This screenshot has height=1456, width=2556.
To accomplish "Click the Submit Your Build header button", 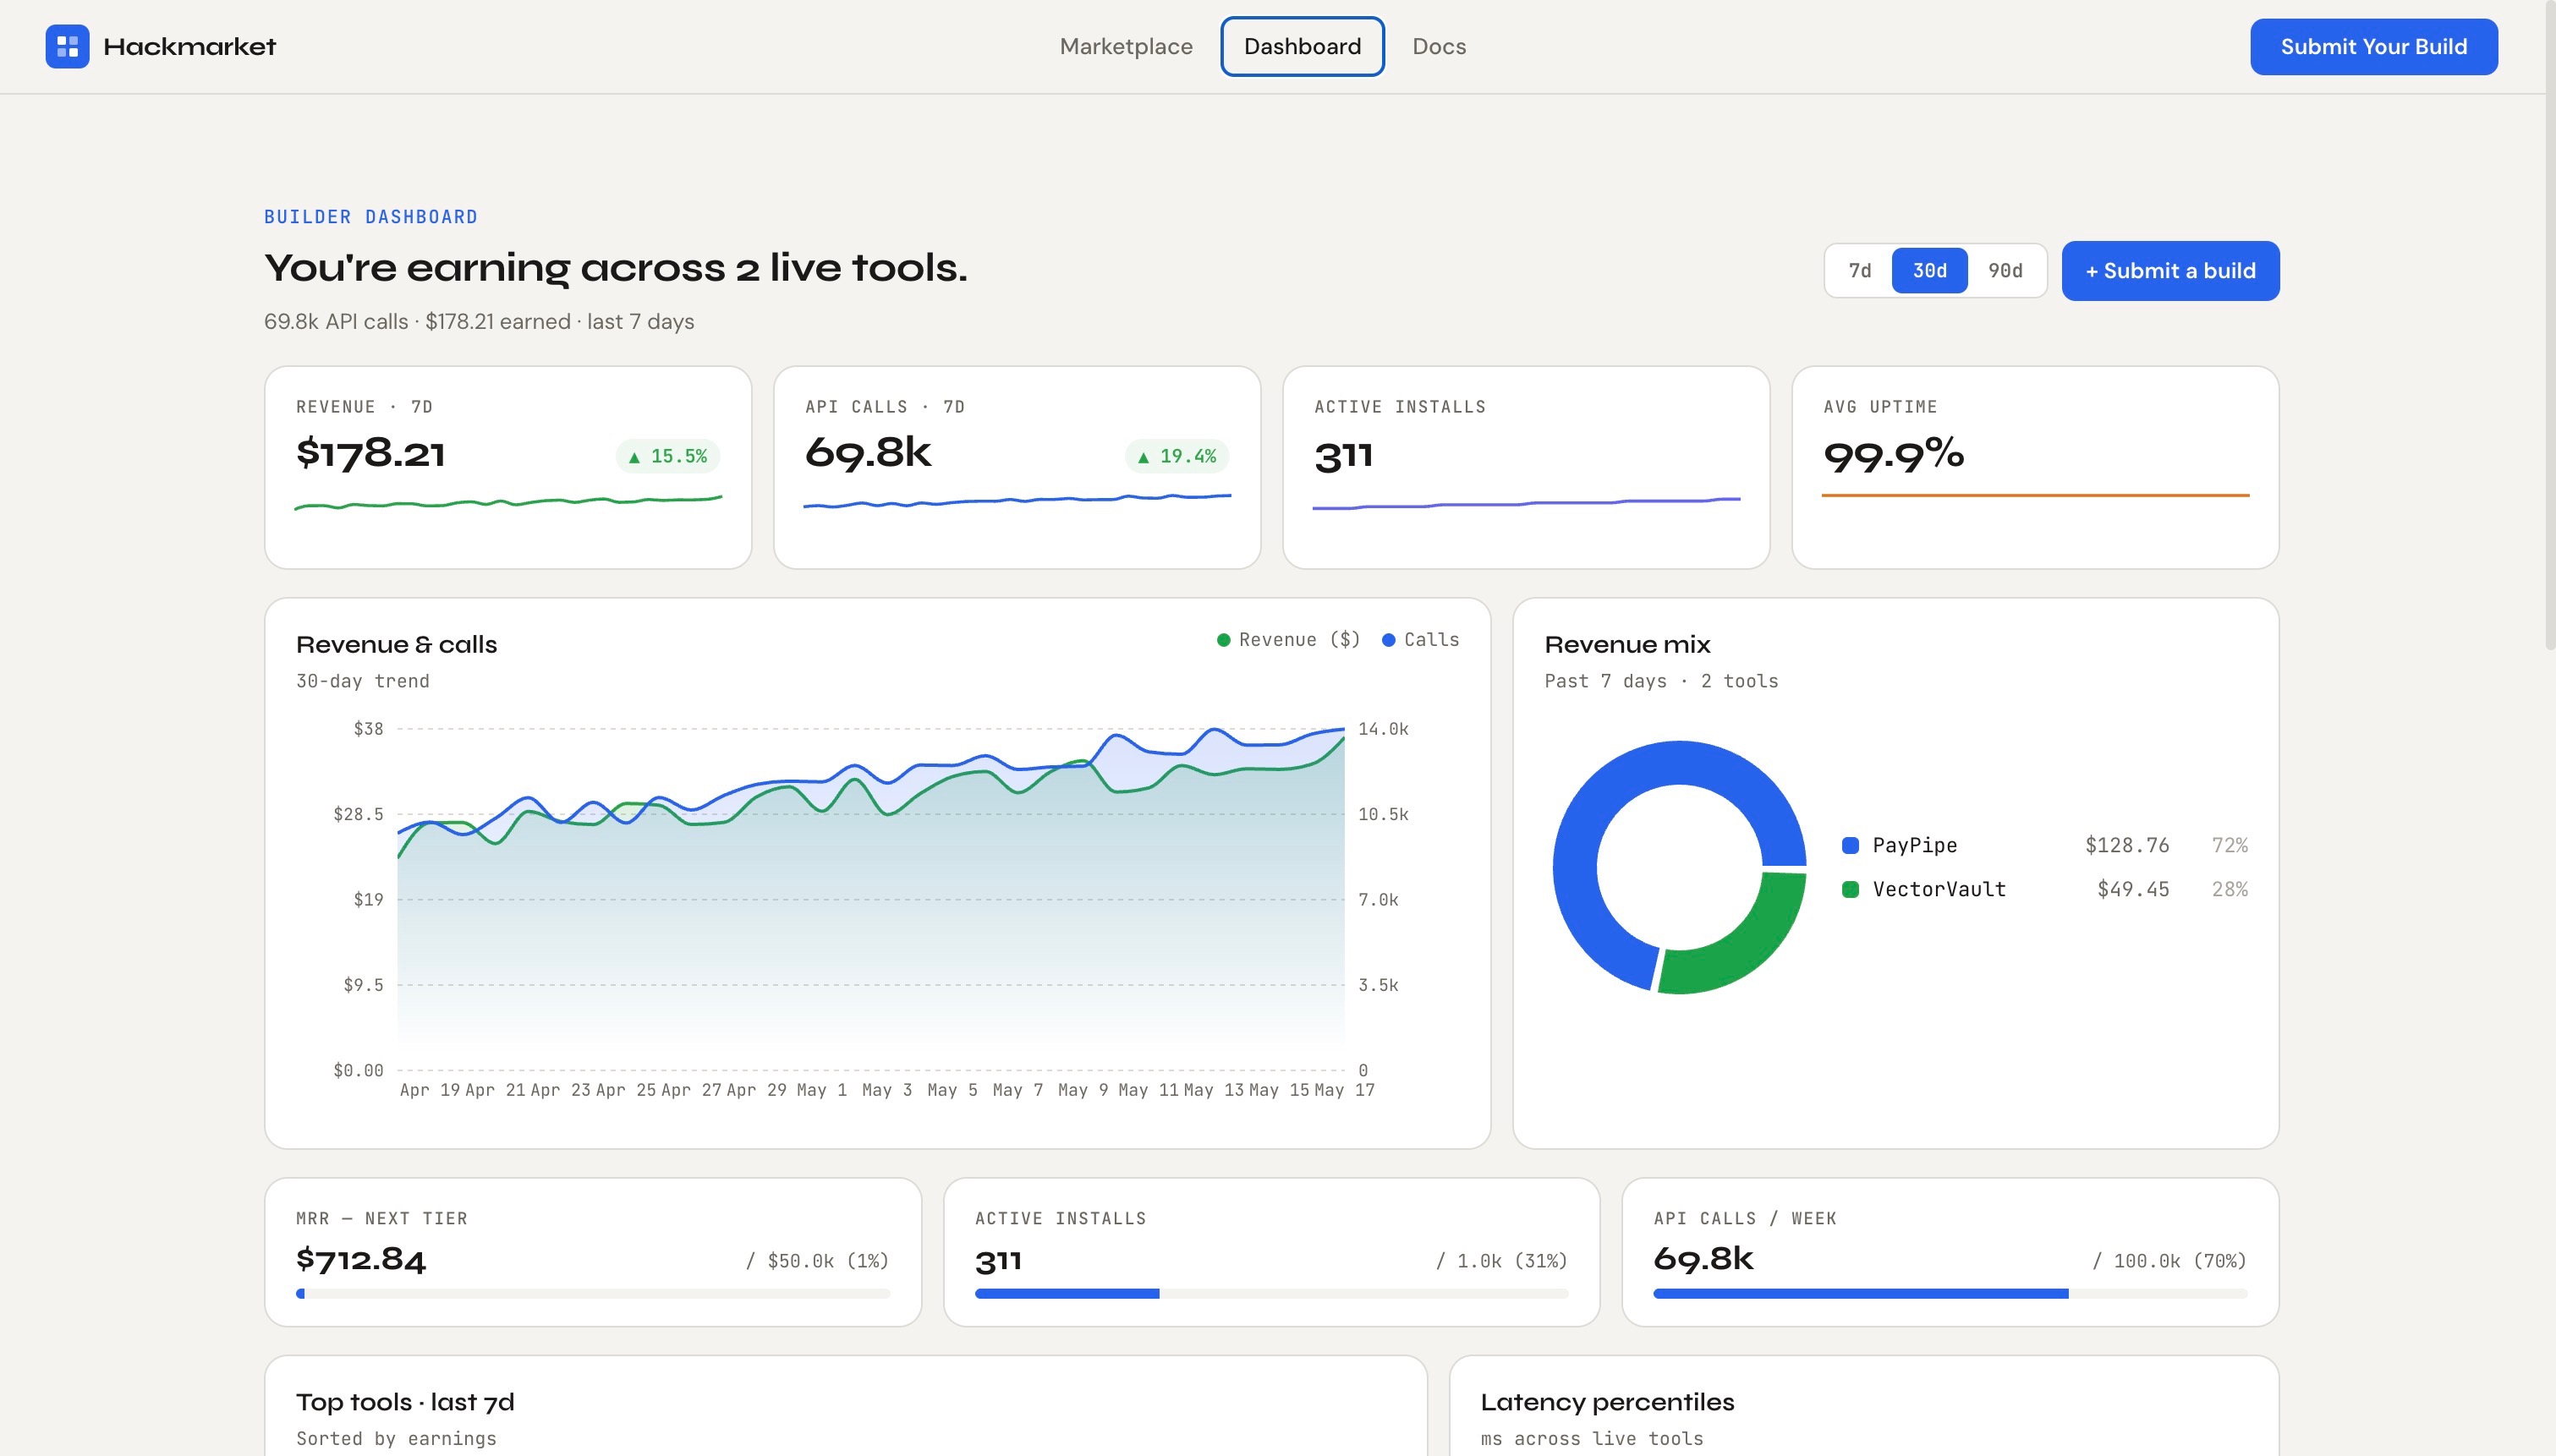I will (x=2373, y=46).
